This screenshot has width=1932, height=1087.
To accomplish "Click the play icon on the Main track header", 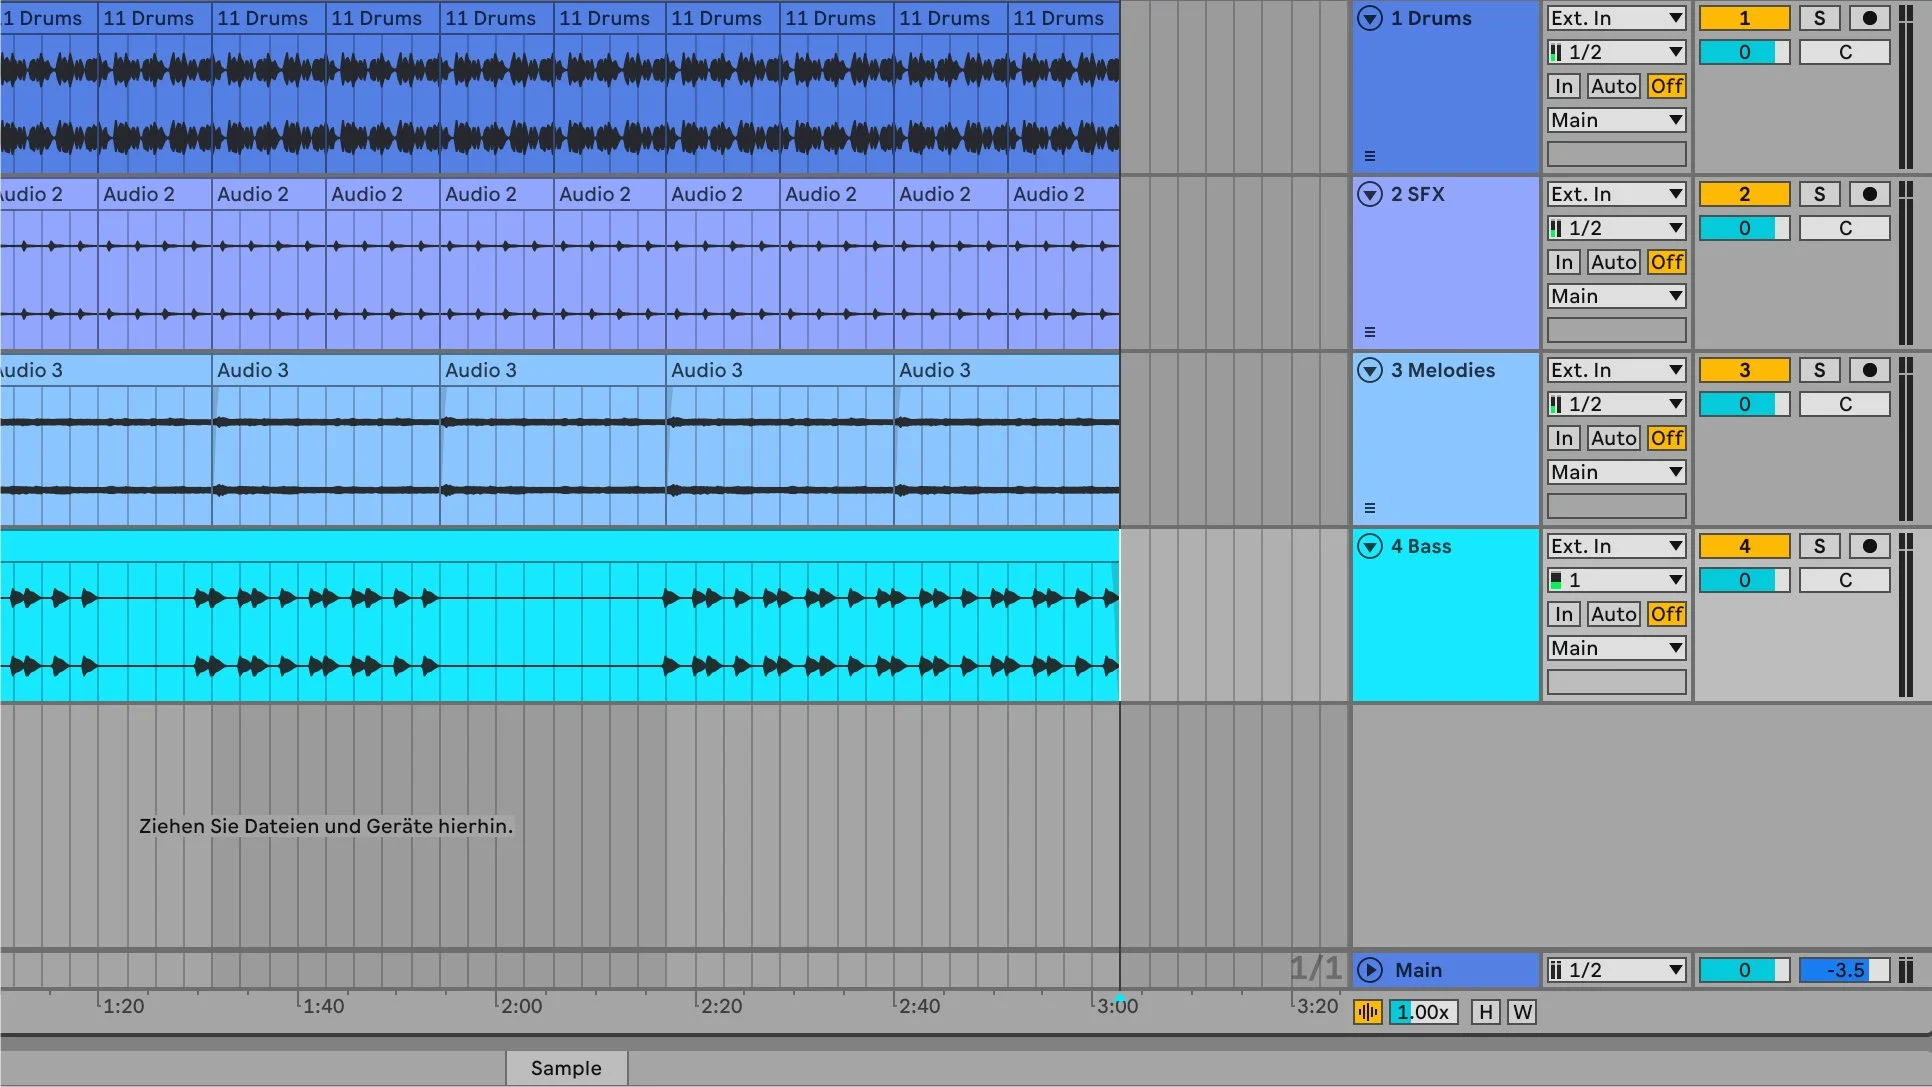I will 1369,969.
